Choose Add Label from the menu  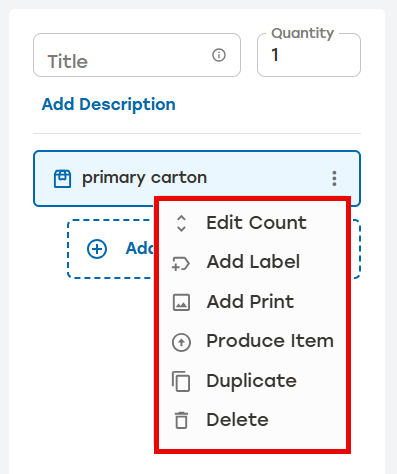click(252, 262)
